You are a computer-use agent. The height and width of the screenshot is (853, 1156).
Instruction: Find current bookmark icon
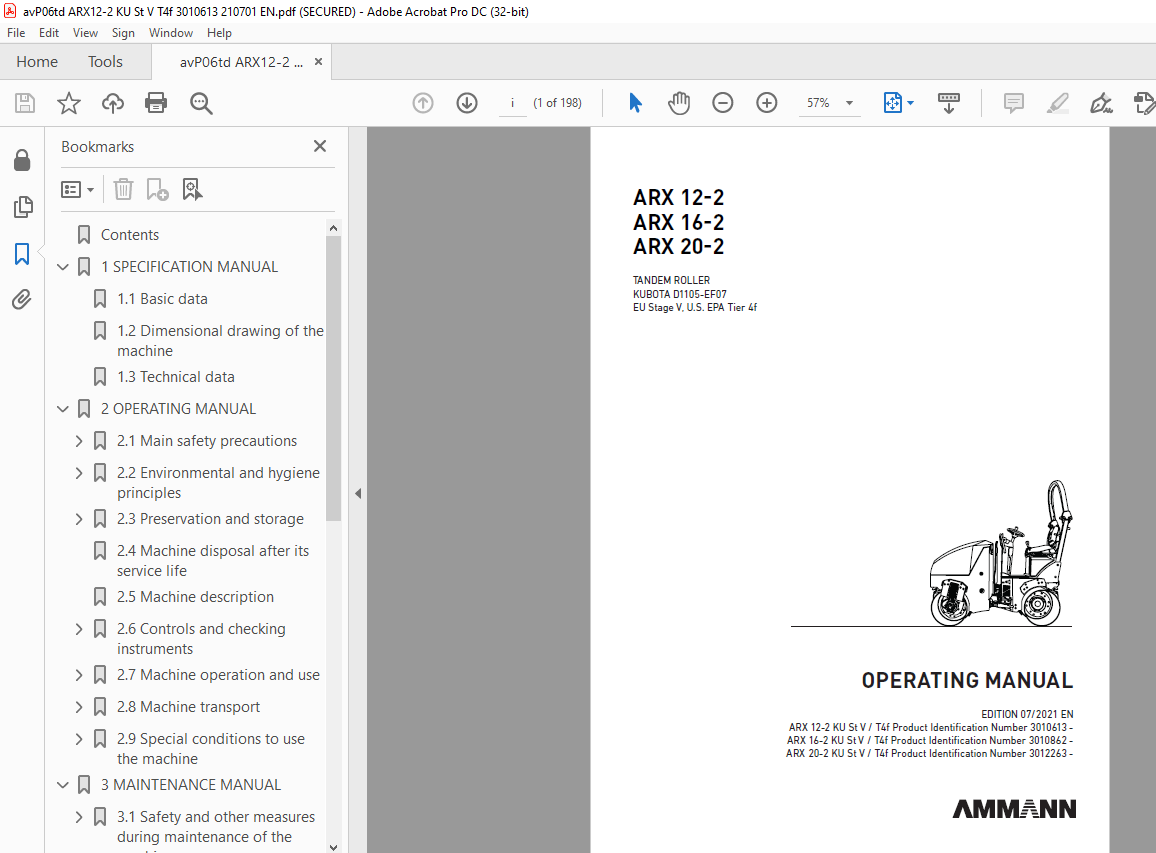tap(192, 189)
